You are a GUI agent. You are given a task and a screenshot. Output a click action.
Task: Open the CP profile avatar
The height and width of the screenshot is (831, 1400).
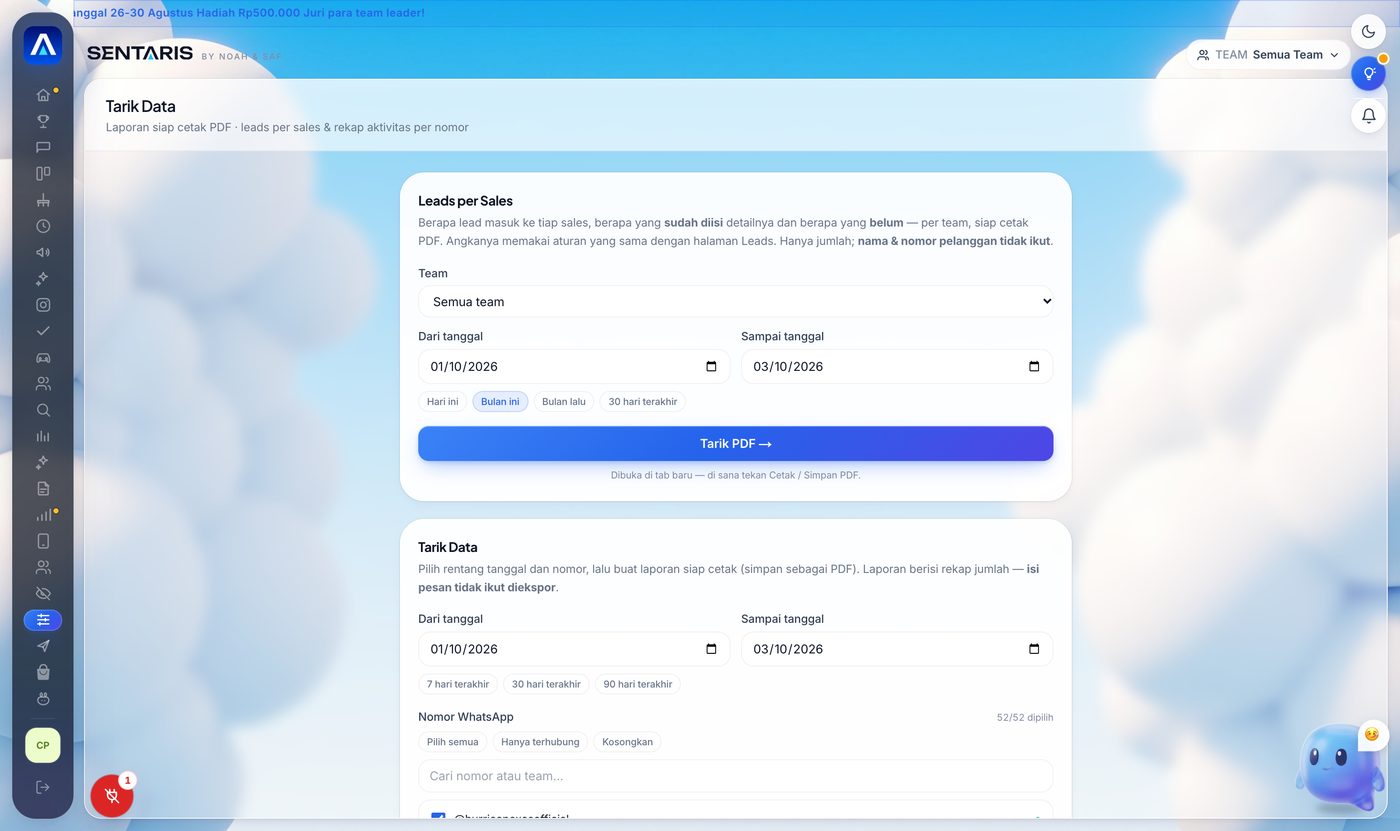pyautogui.click(x=43, y=745)
